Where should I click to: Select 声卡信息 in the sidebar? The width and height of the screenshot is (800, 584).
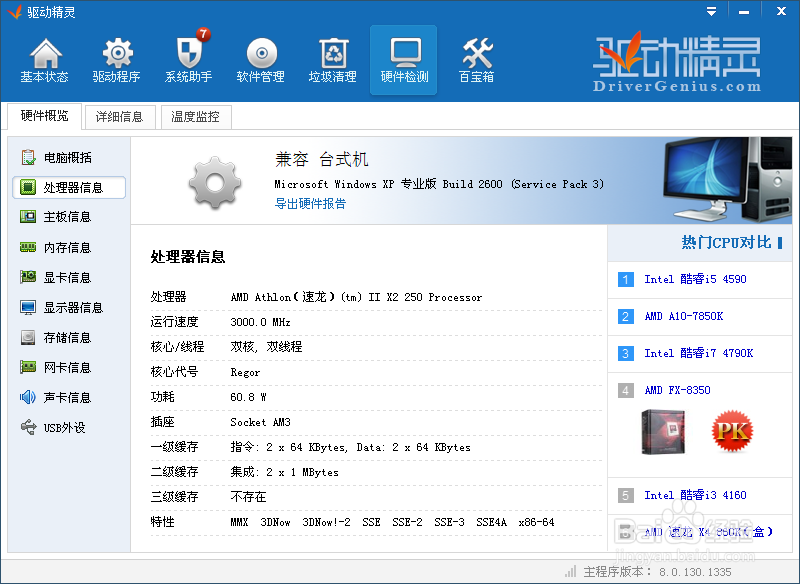(68, 397)
